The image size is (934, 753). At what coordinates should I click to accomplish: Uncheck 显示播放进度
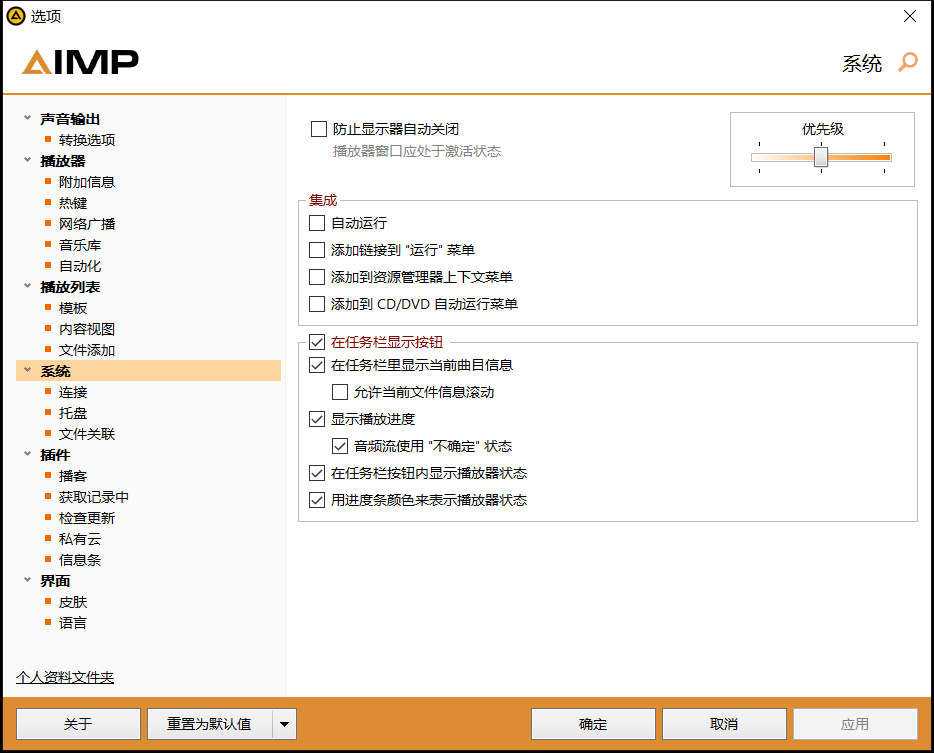coord(317,419)
